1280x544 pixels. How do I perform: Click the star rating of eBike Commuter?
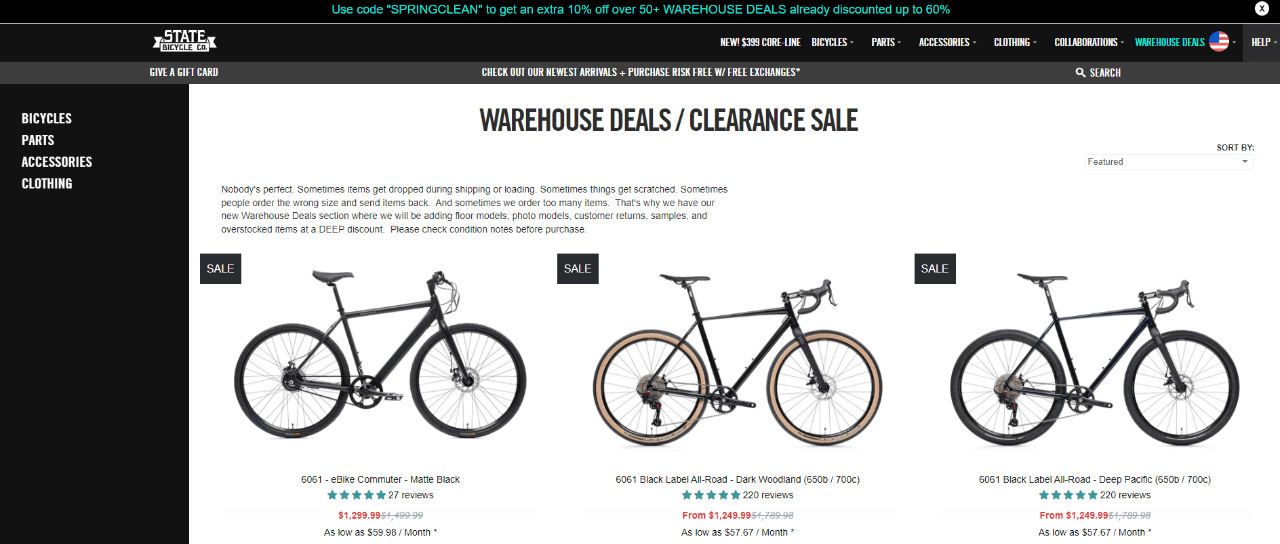[356, 495]
